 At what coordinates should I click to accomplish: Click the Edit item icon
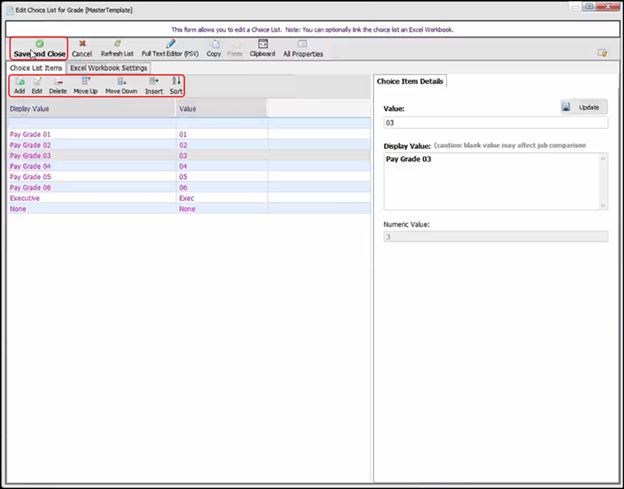37,85
